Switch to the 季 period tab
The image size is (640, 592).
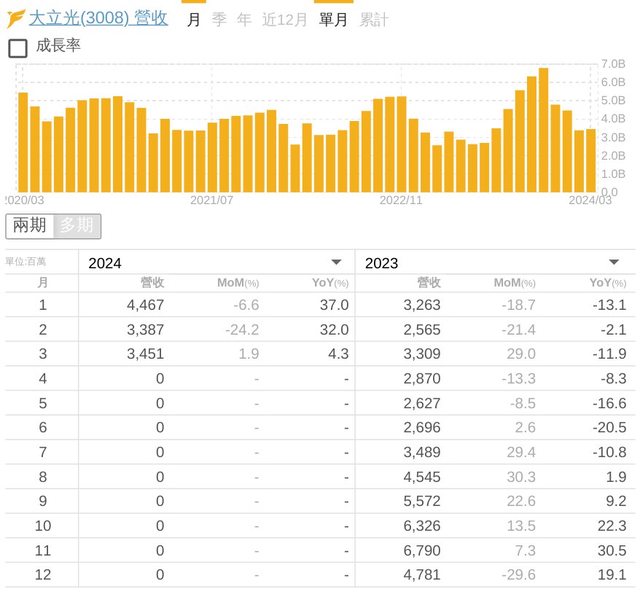[219, 19]
